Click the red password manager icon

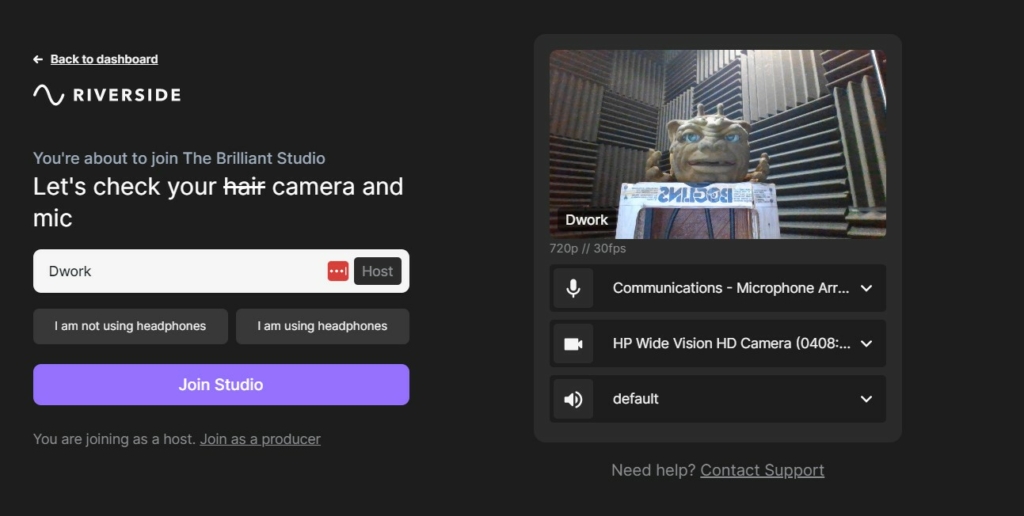[338, 271]
